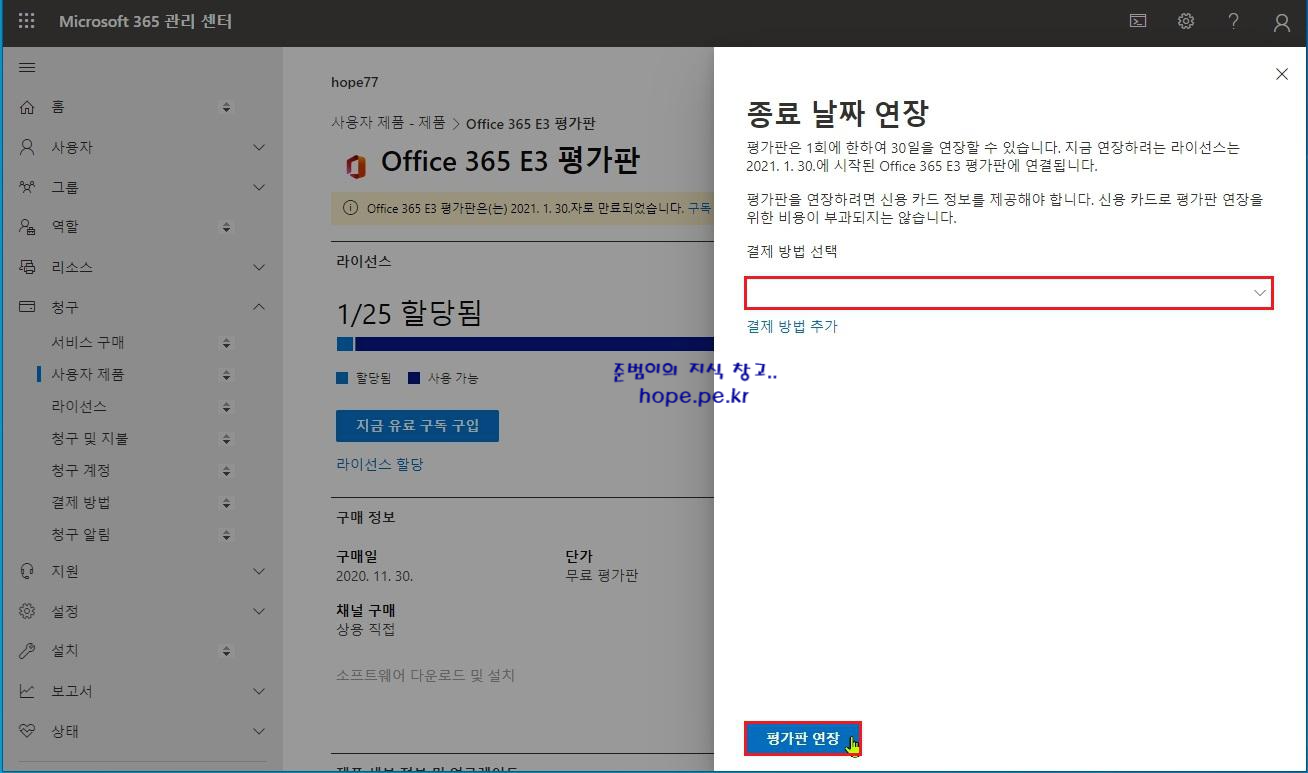Collapse the navigation hamburger menu
The image size is (1308, 773).
[x=27, y=67]
